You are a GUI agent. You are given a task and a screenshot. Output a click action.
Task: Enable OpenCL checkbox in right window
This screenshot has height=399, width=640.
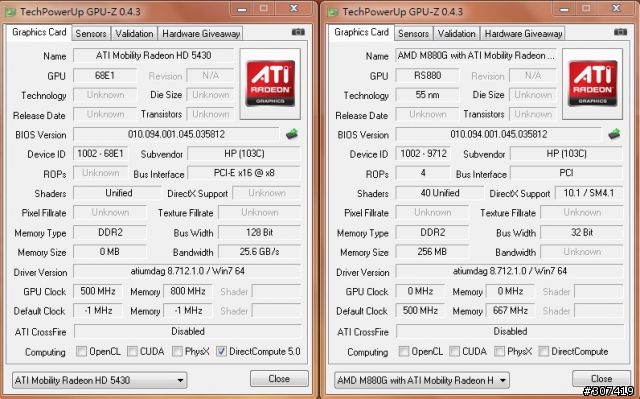point(404,351)
